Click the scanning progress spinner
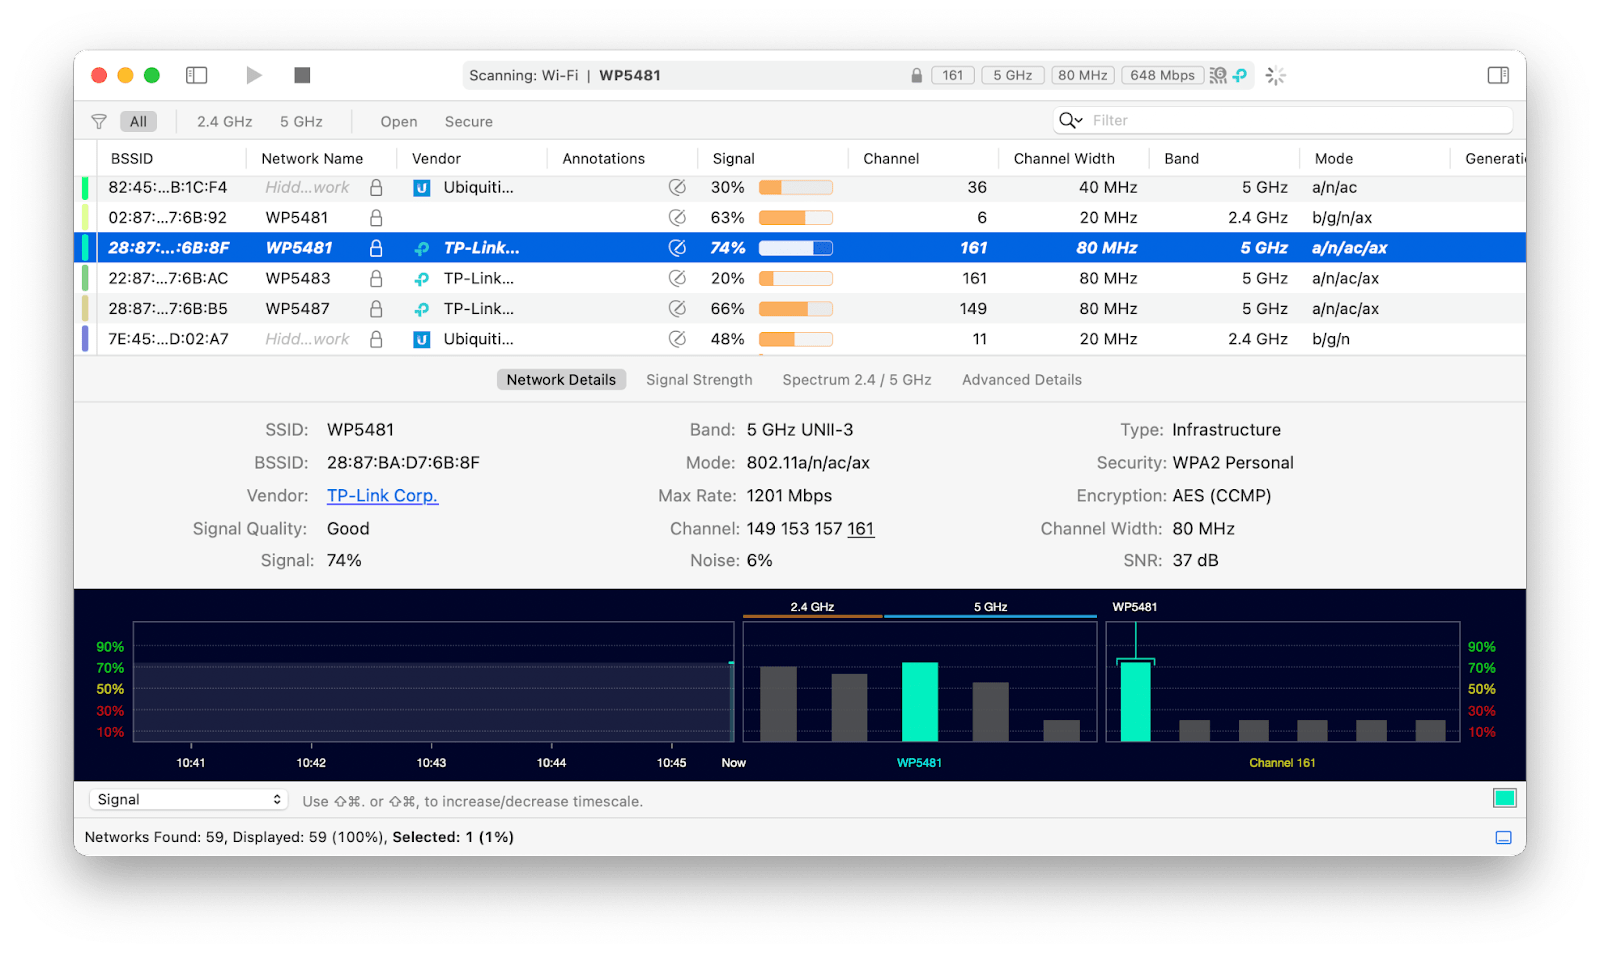The width and height of the screenshot is (1600, 953). [1275, 75]
